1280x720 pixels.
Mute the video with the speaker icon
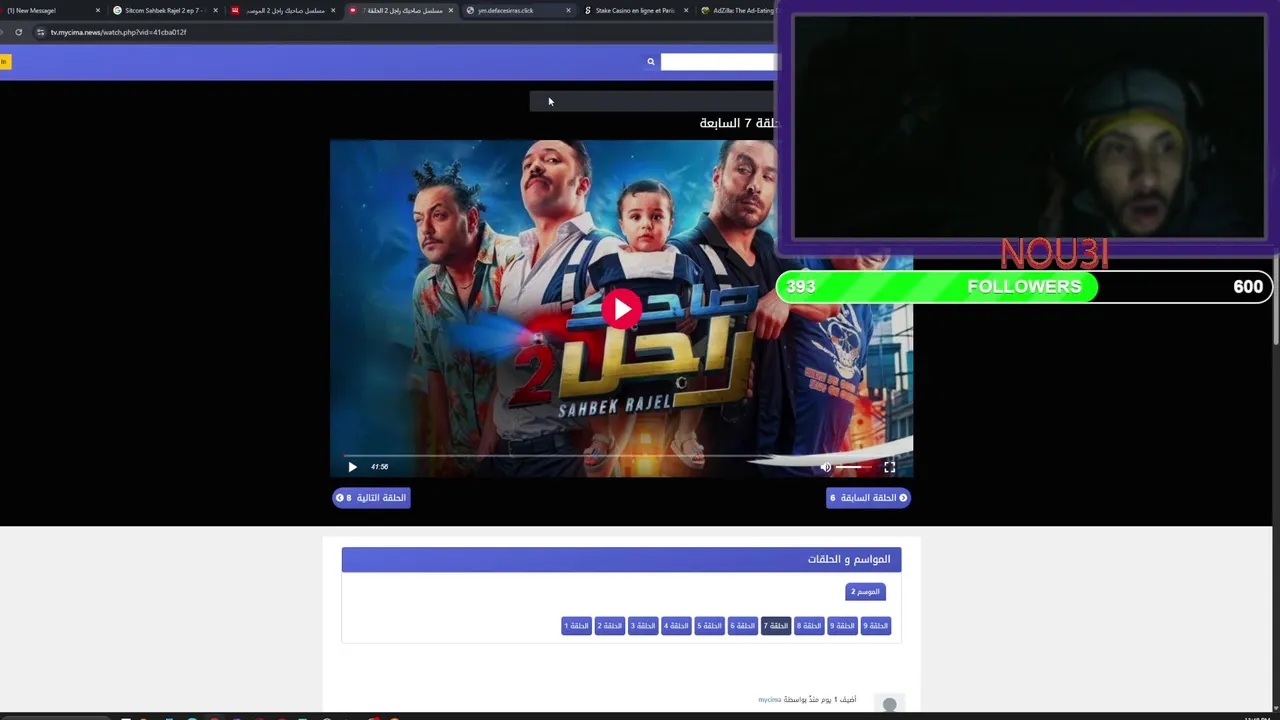point(825,467)
